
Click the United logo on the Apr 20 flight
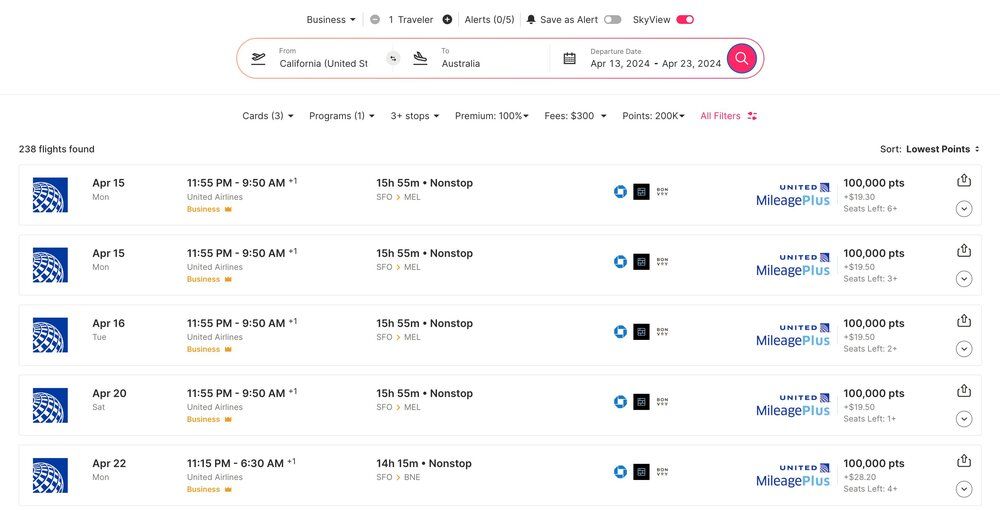coord(50,405)
